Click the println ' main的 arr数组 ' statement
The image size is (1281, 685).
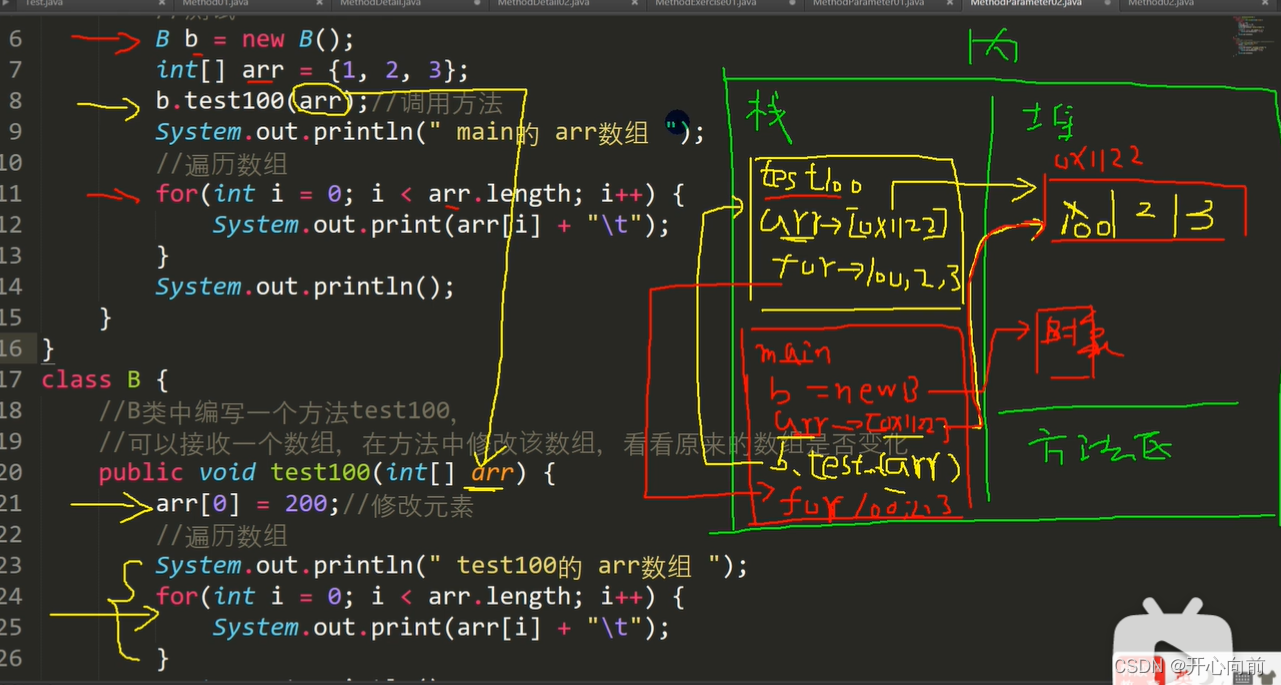(430, 133)
